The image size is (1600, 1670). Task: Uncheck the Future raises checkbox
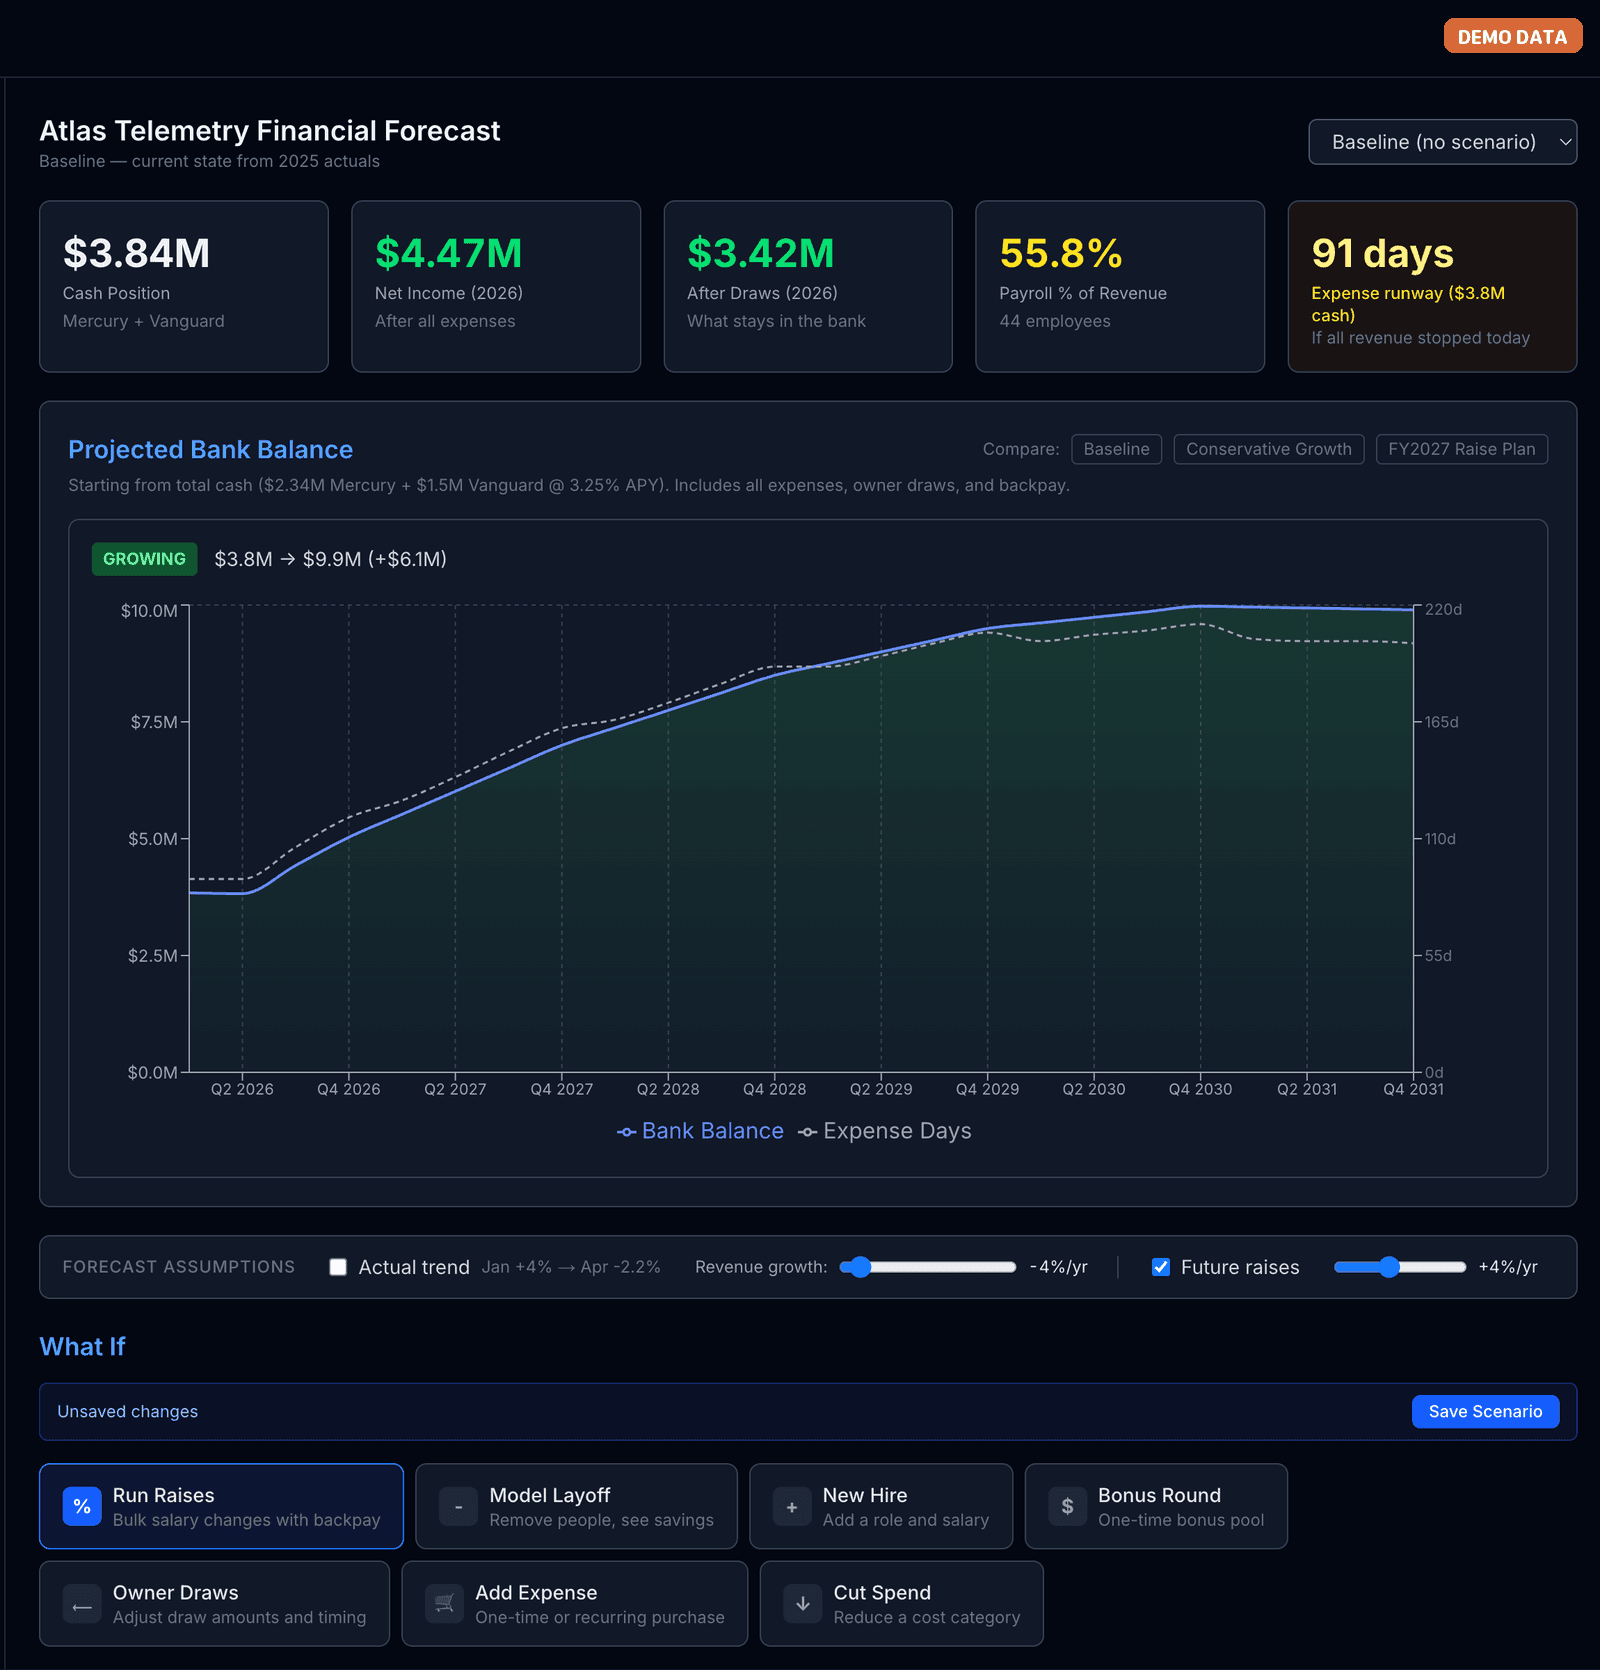tap(1161, 1267)
